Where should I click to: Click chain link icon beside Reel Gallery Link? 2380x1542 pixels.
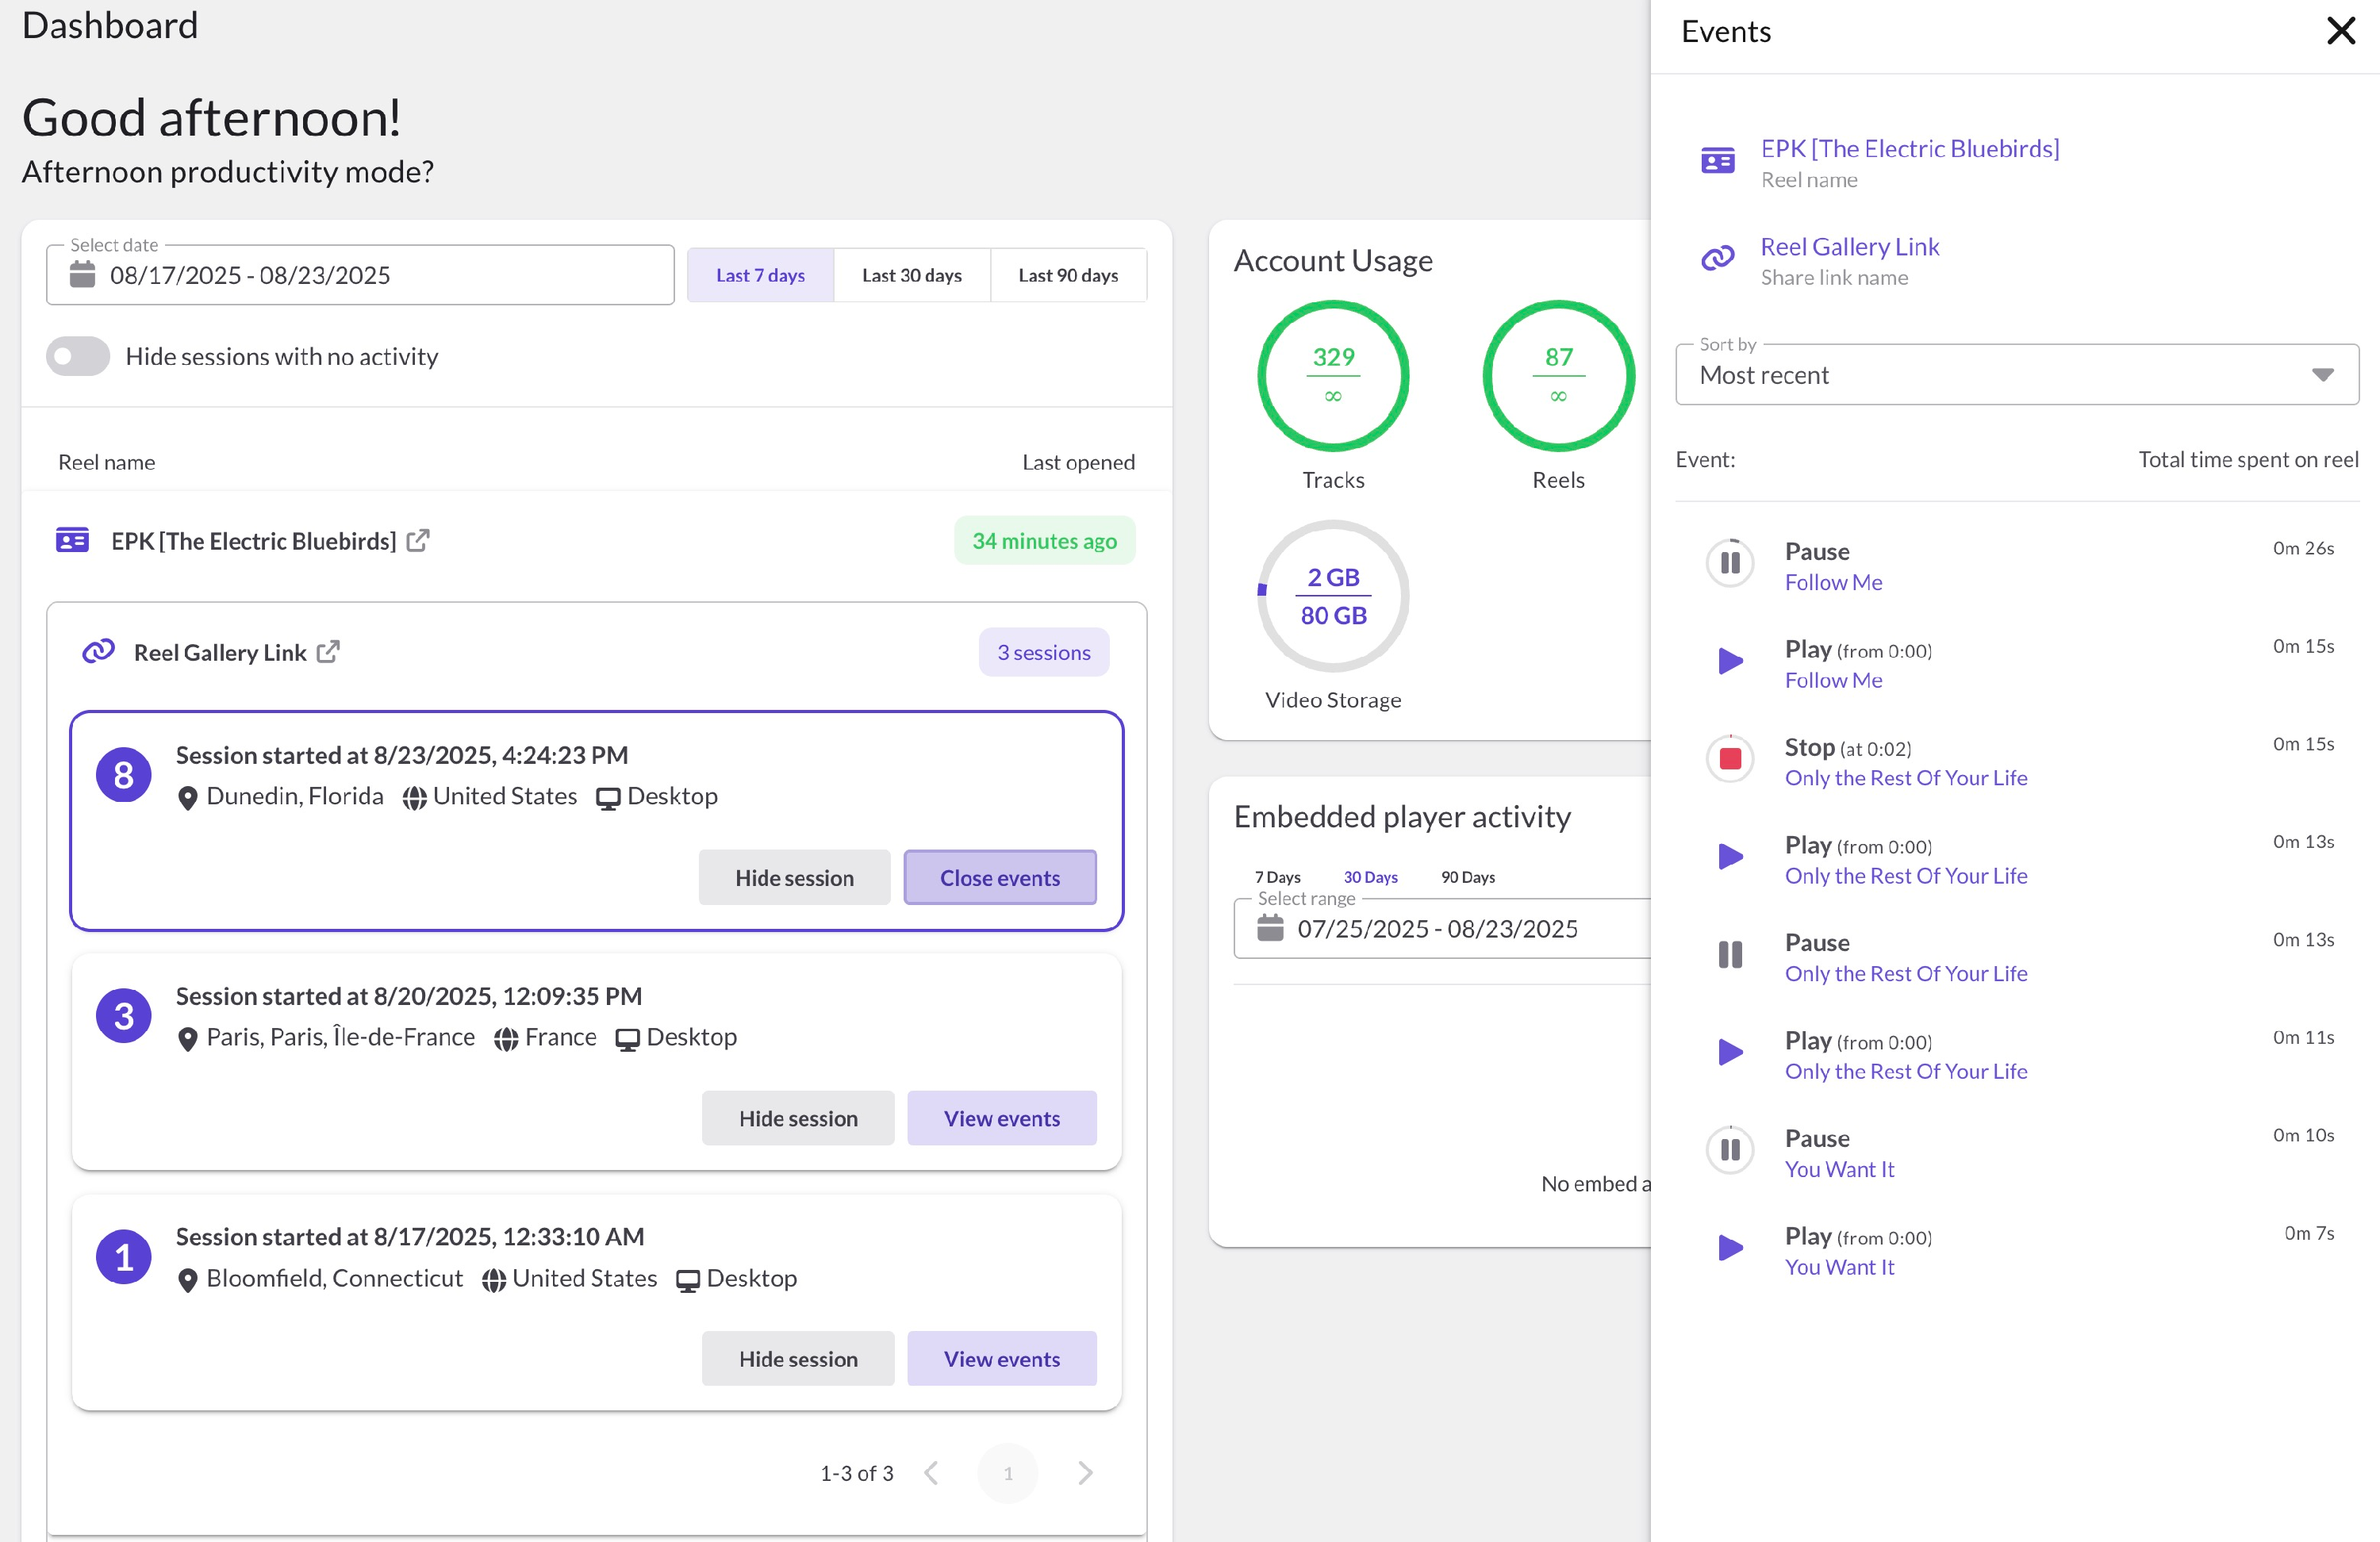click(x=98, y=652)
